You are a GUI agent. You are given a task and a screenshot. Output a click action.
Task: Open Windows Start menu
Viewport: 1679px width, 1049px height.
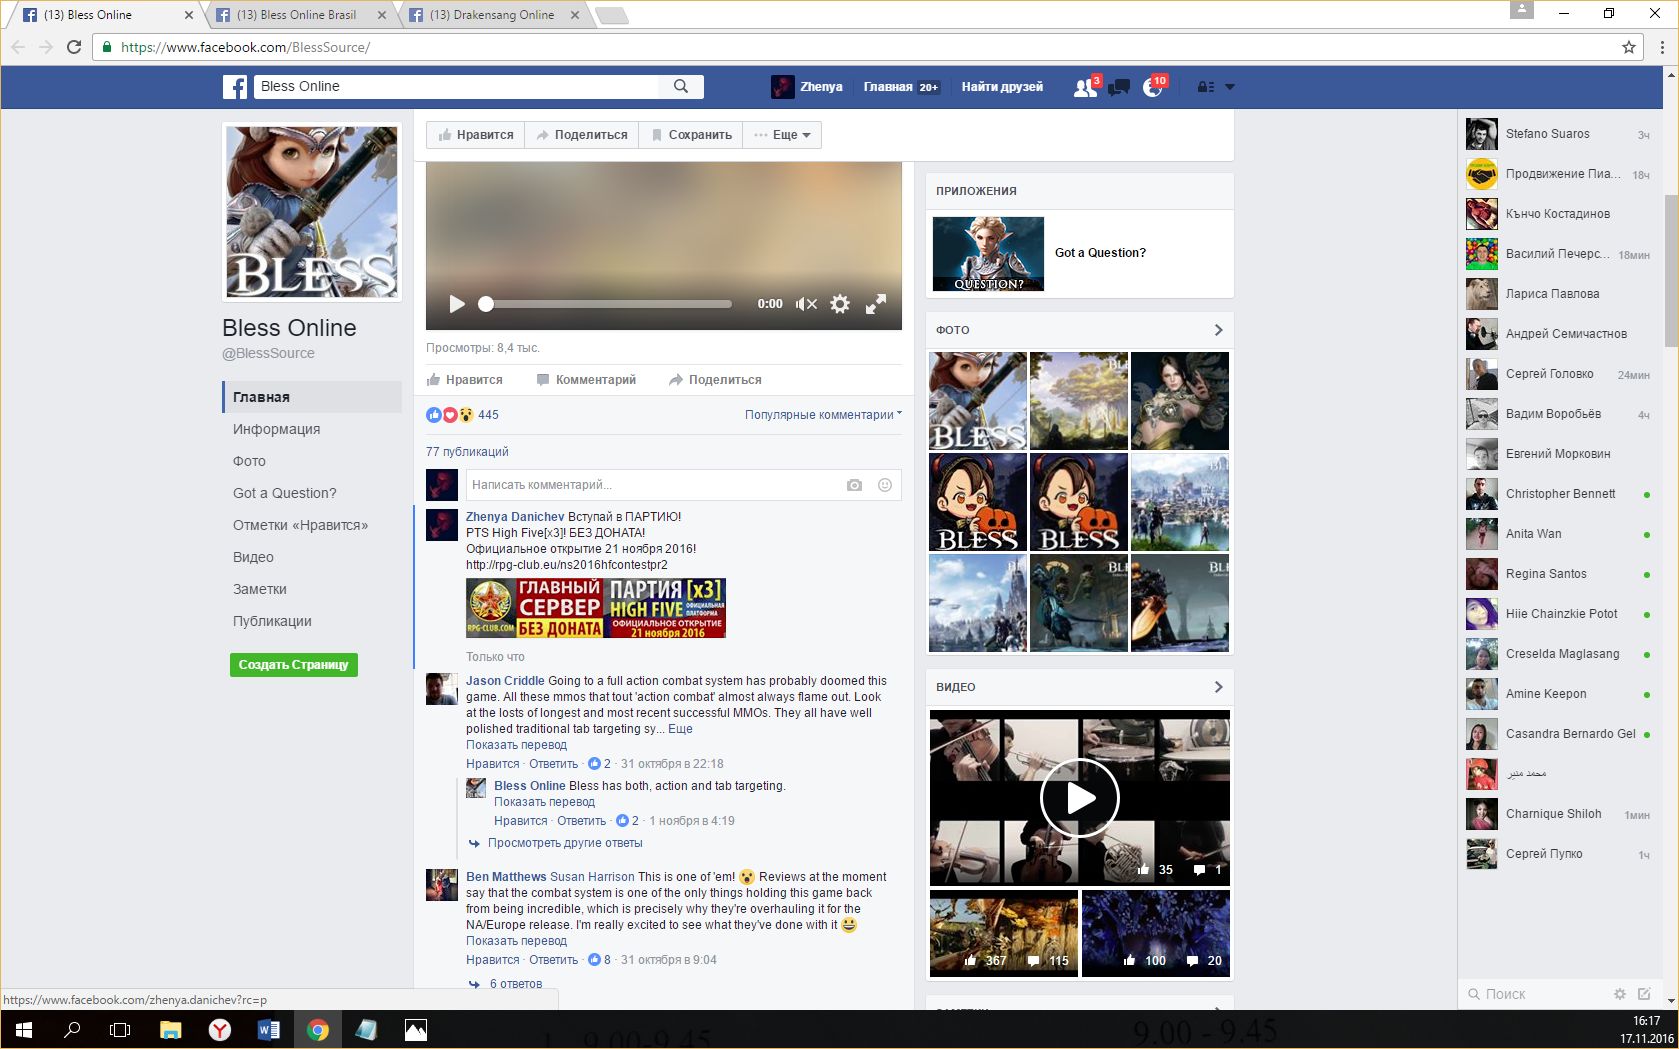pos(24,1029)
